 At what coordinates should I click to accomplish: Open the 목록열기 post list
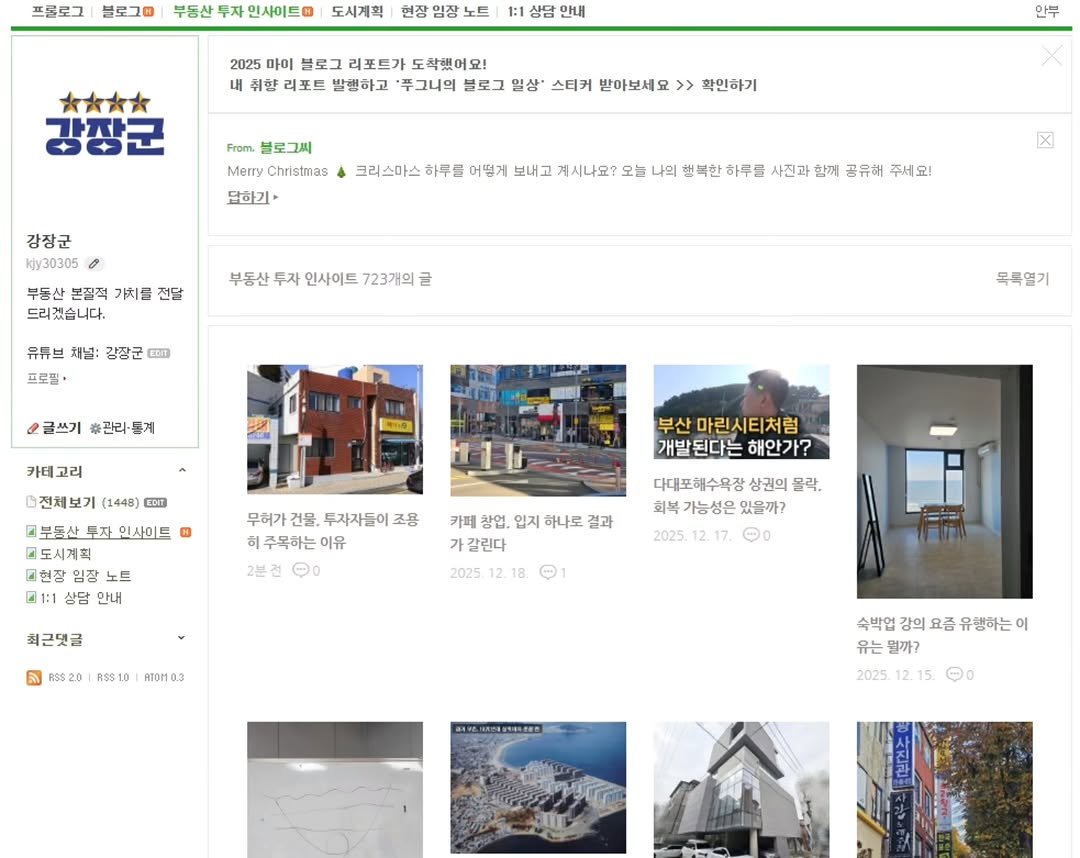click(1022, 279)
